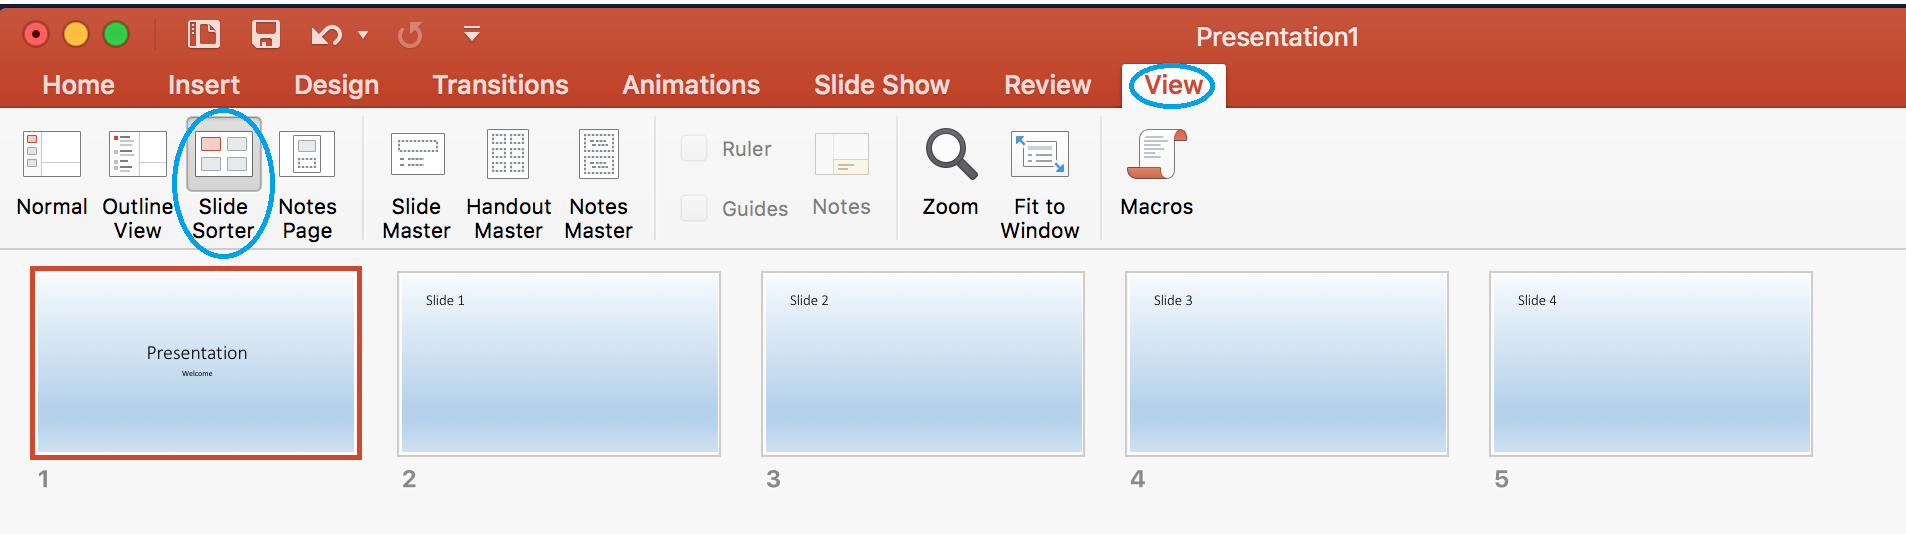Open the Customize Quick Access Toolbar dropdown
Image resolution: width=1906 pixels, height=534 pixels.
(x=472, y=35)
